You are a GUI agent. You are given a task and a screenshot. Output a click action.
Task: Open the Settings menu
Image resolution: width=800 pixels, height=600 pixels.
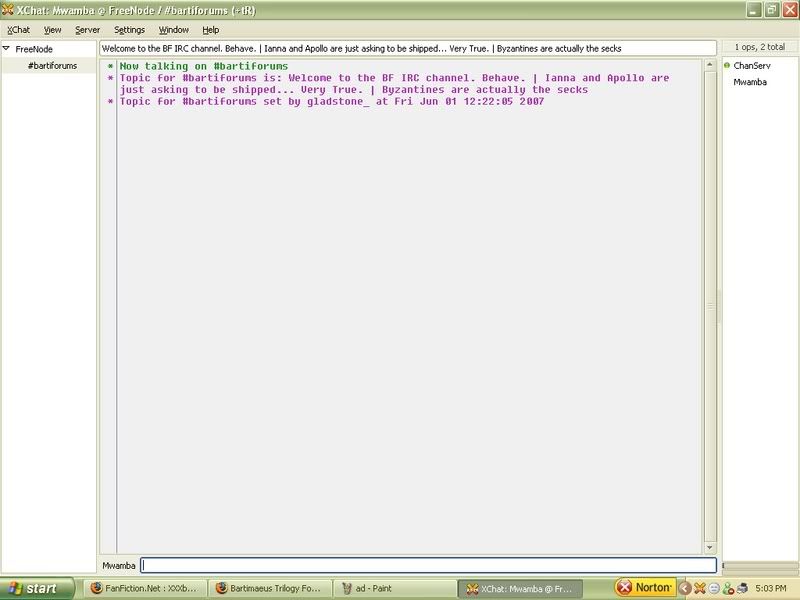pyautogui.click(x=129, y=30)
